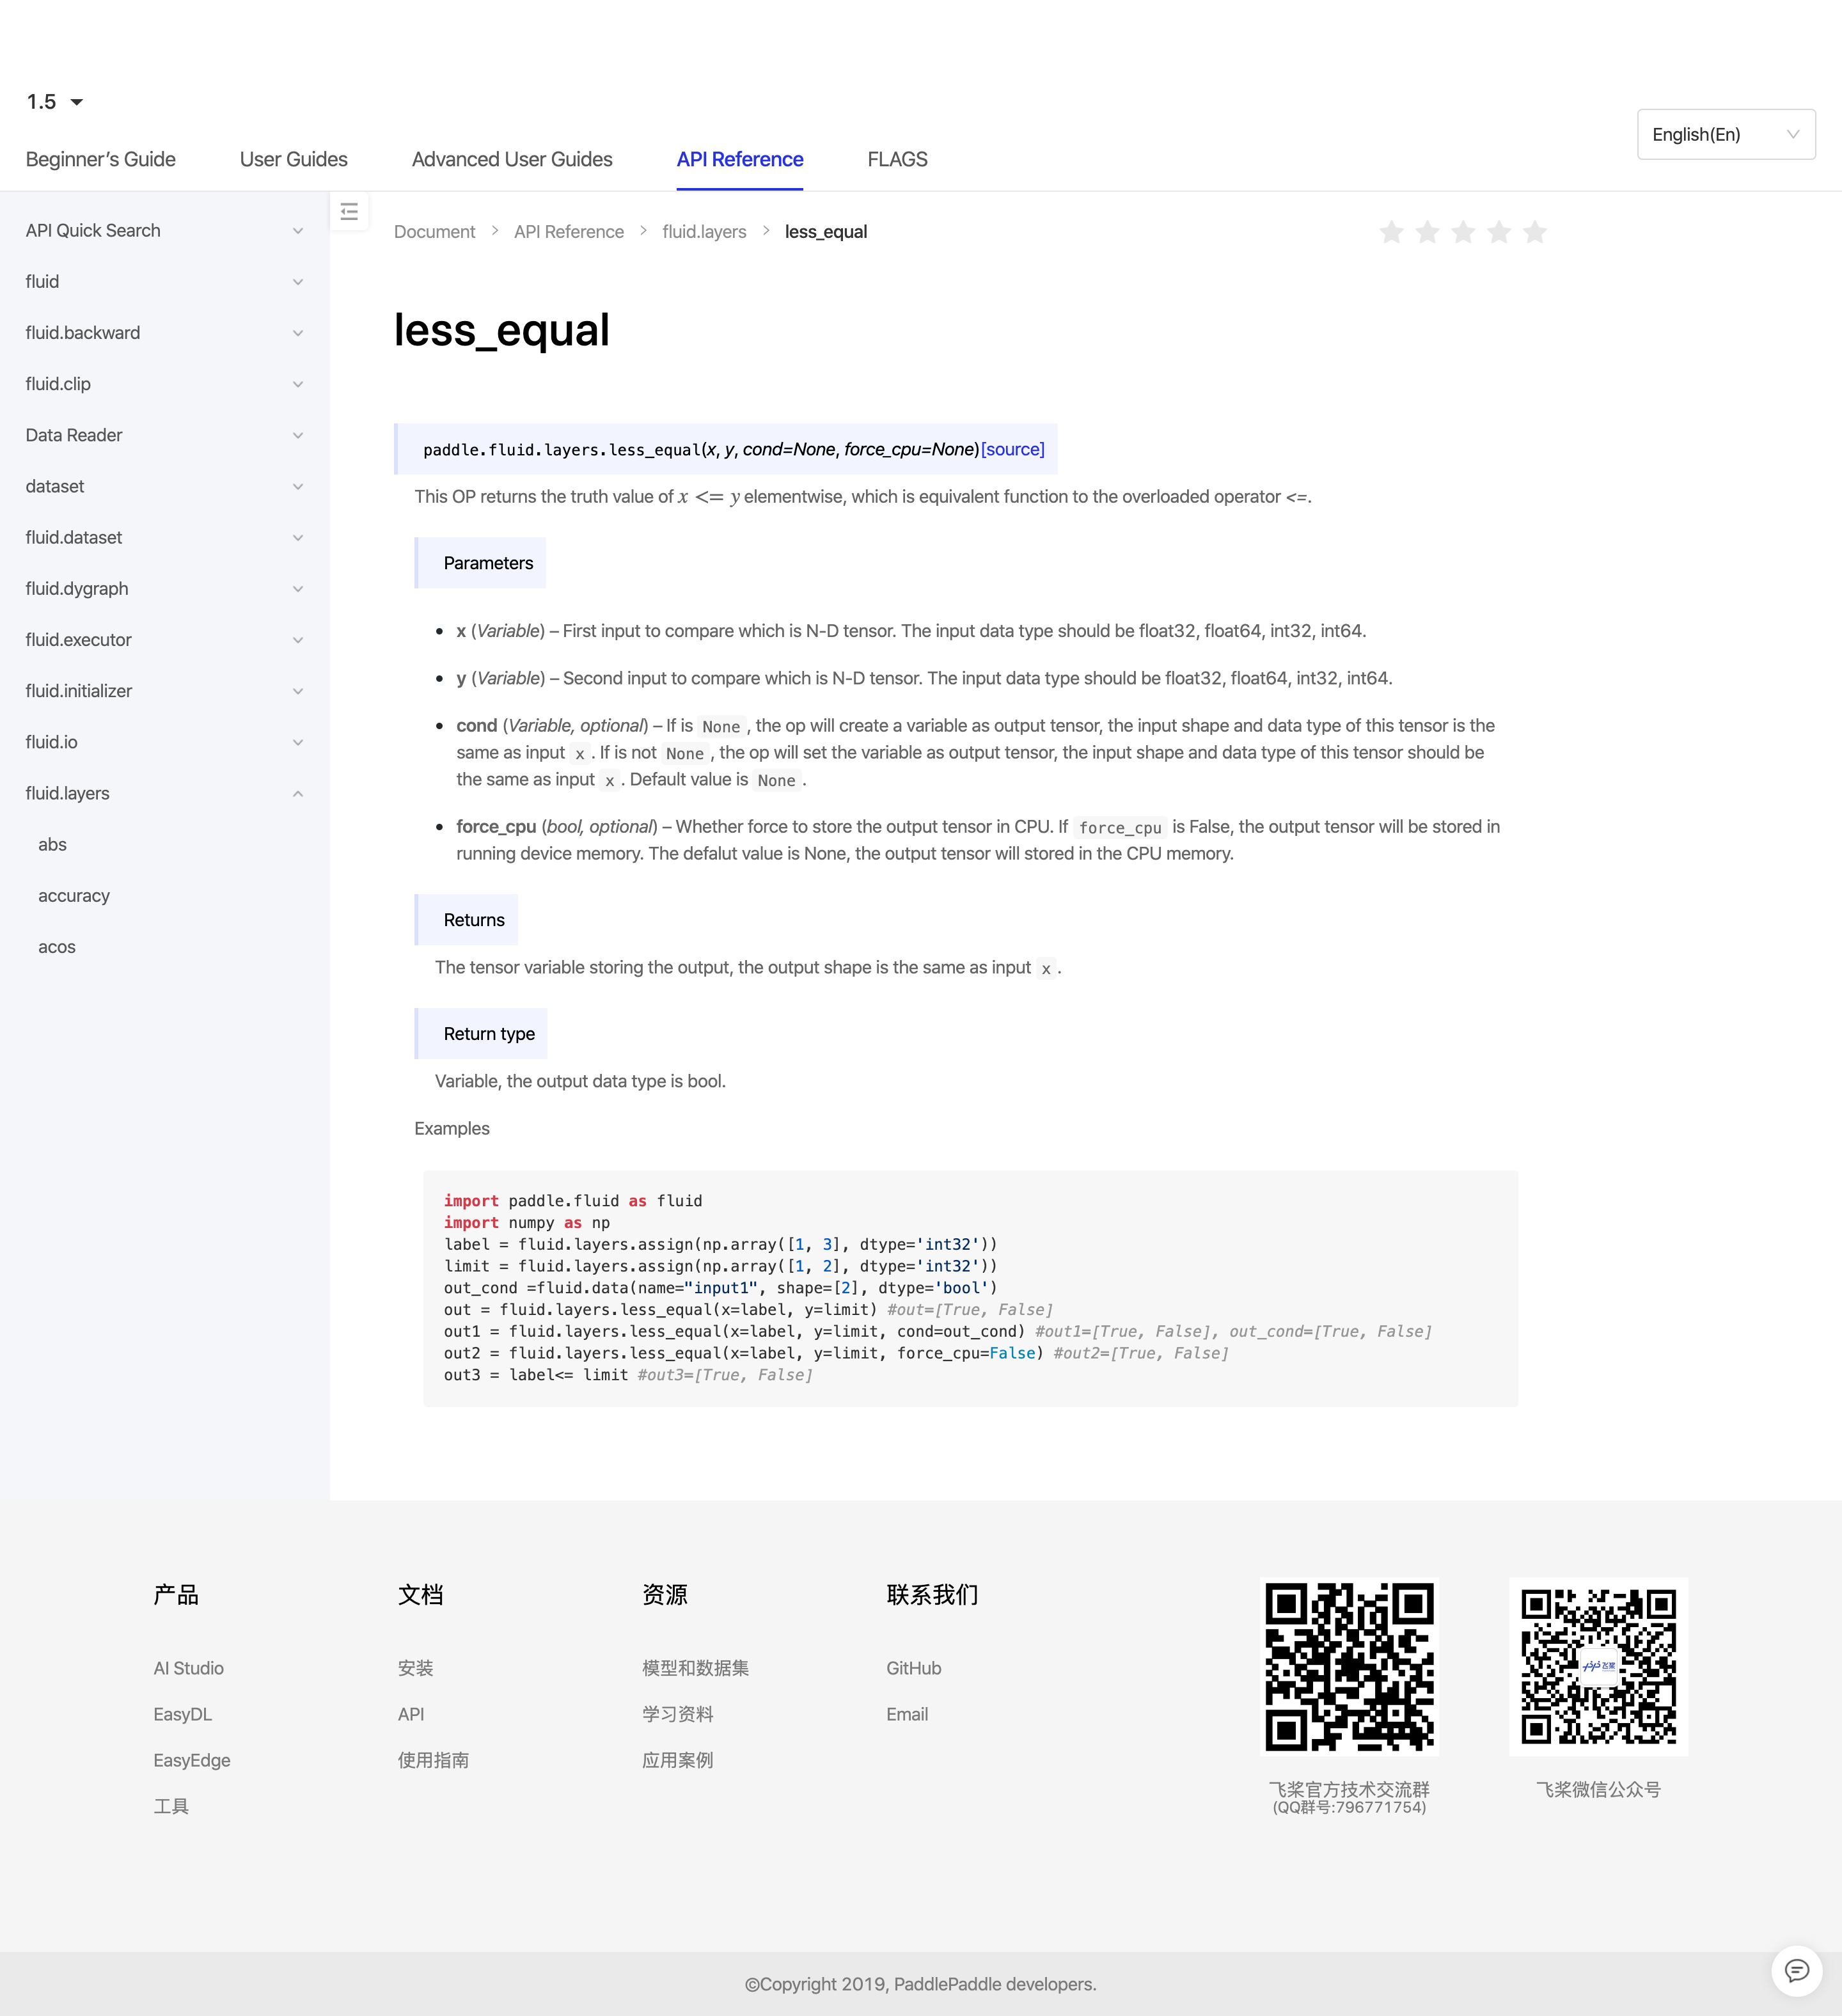The image size is (1842, 2016).
Task: Open the version 1.5 dropdown
Action: coord(55,102)
